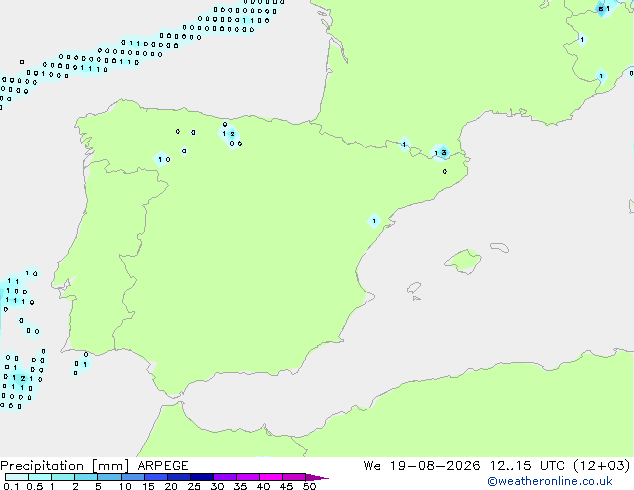This screenshot has width=634, height=490.
Task: Click the '12..15 UTC' time range text
Action: pos(526,465)
